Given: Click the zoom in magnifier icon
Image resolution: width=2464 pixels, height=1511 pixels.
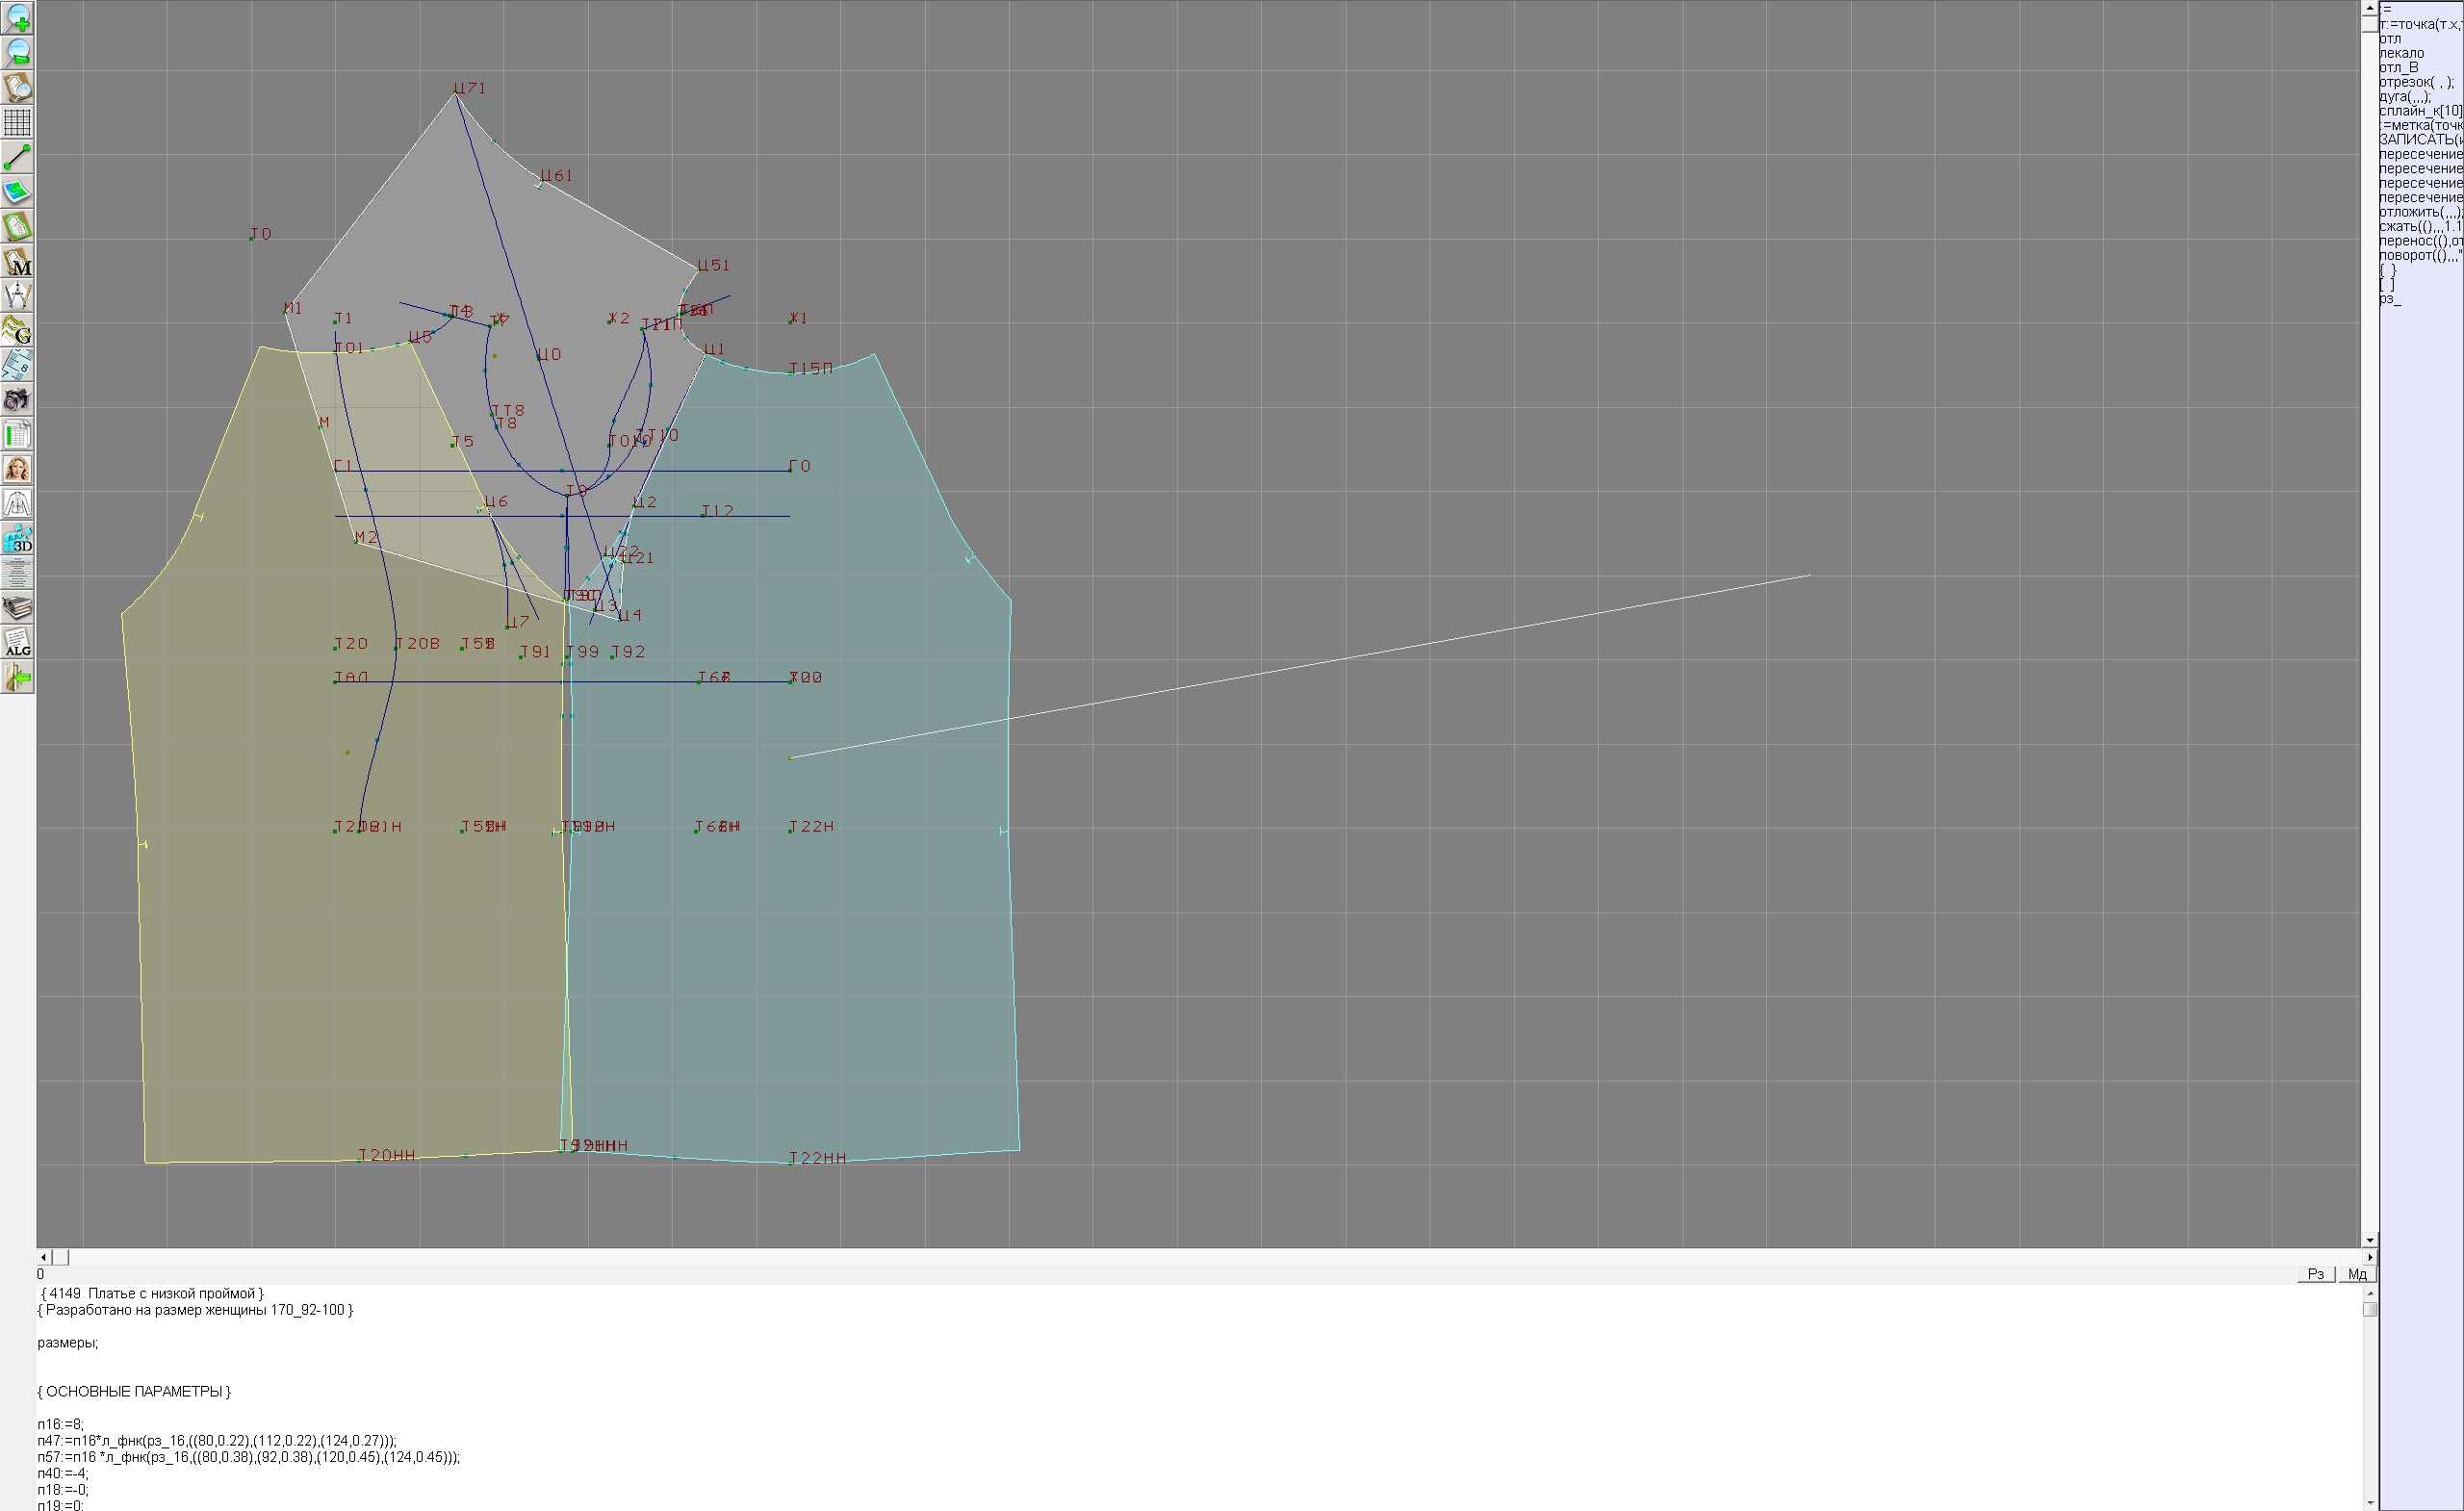Looking at the screenshot, I should pos(17,17).
